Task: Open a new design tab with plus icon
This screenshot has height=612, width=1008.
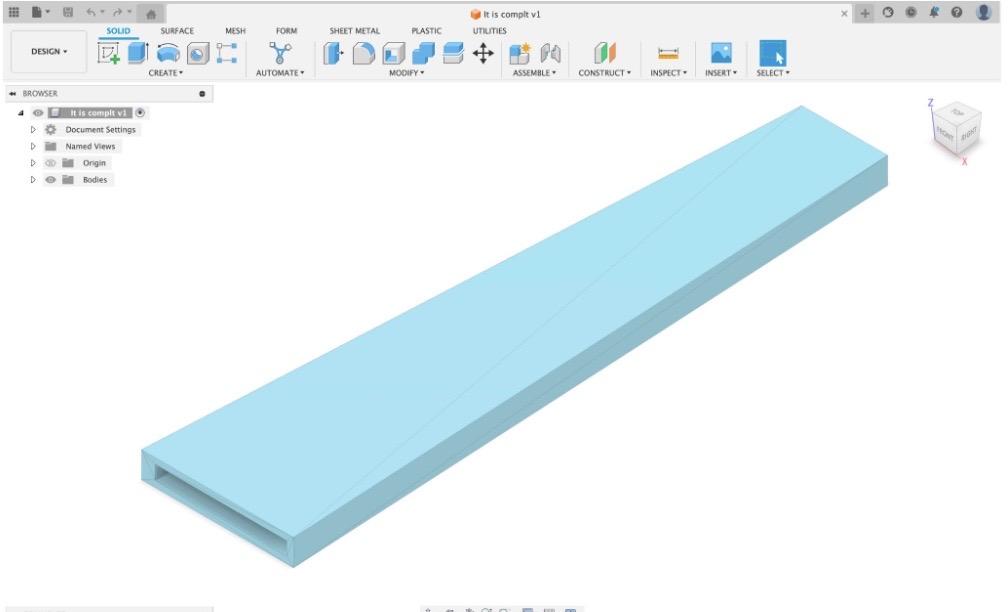Action: tap(865, 13)
